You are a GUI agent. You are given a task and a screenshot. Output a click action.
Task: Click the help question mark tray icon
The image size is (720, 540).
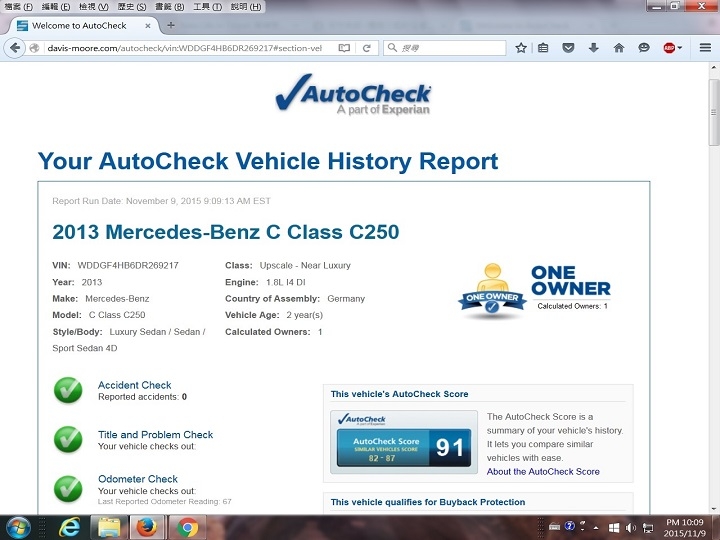click(570, 526)
